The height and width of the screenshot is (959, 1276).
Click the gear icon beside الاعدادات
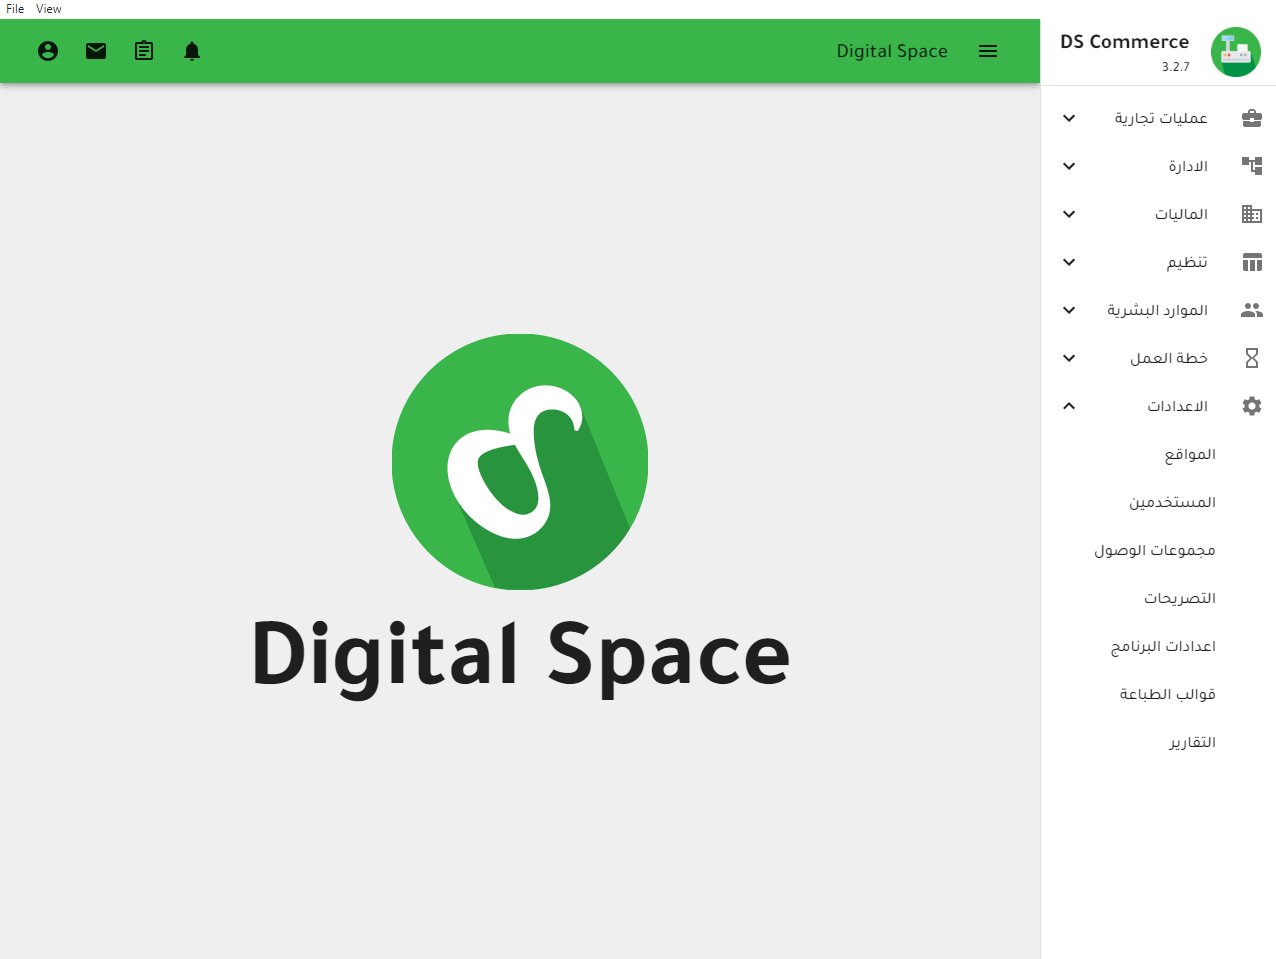[x=1251, y=406]
